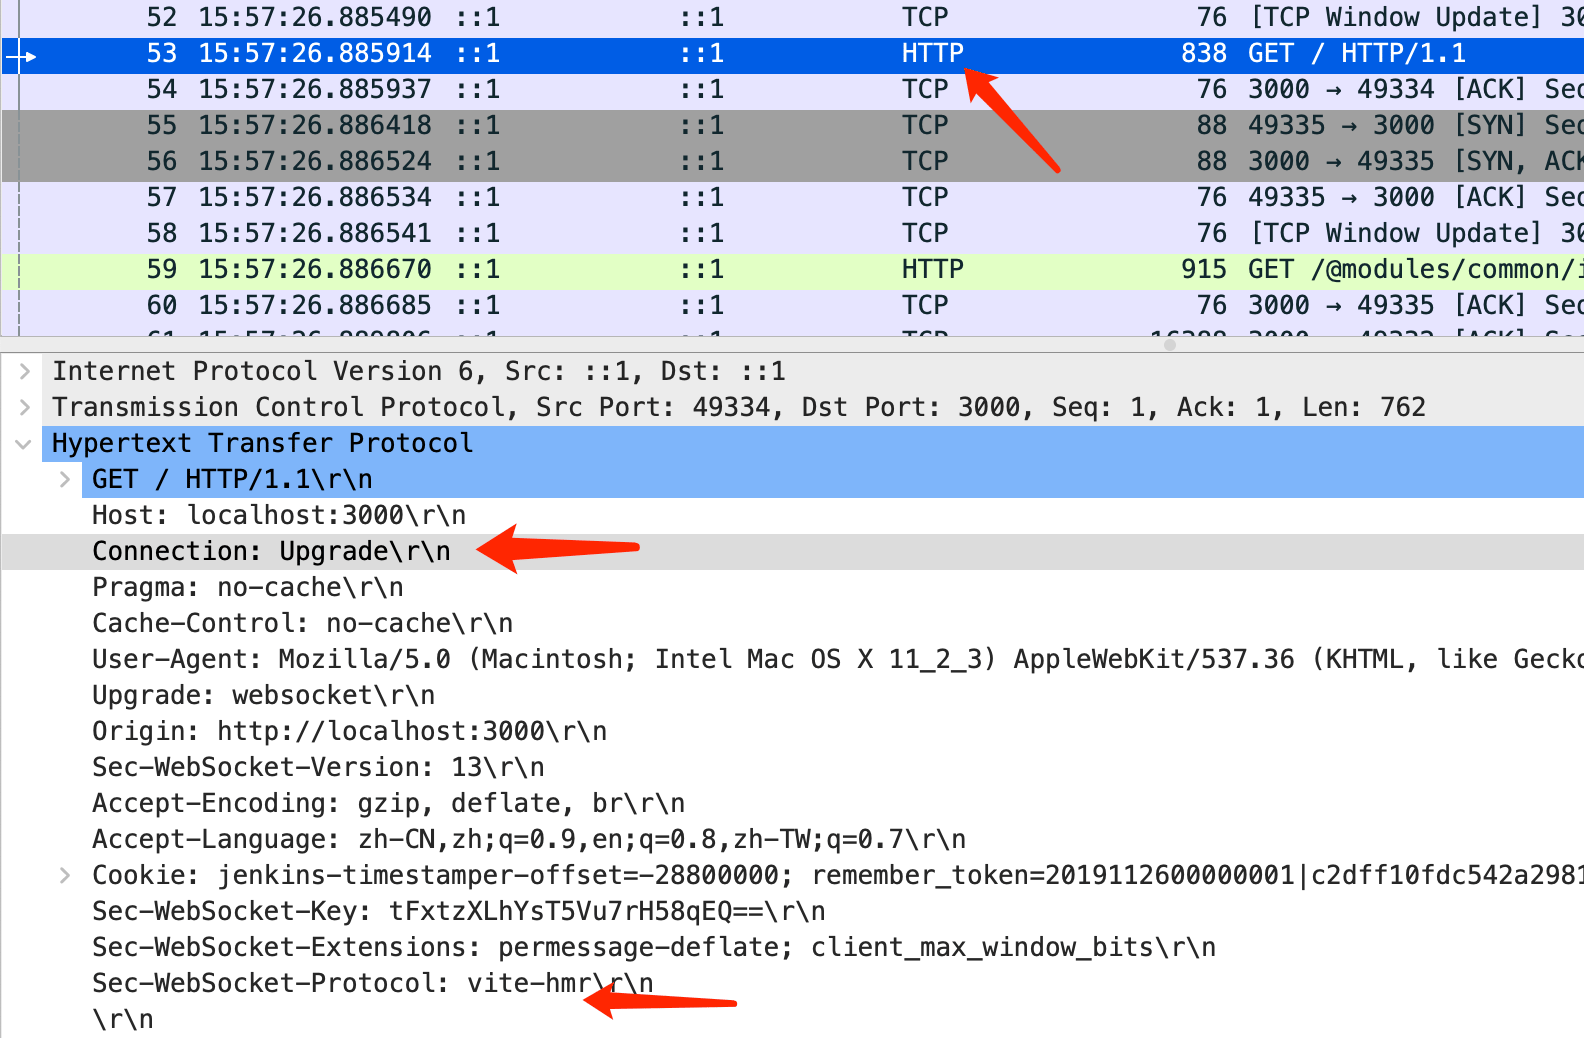1584x1038 pixels.
Task: Select packet 55 SYN row
Action: click(x=792, y=126)
